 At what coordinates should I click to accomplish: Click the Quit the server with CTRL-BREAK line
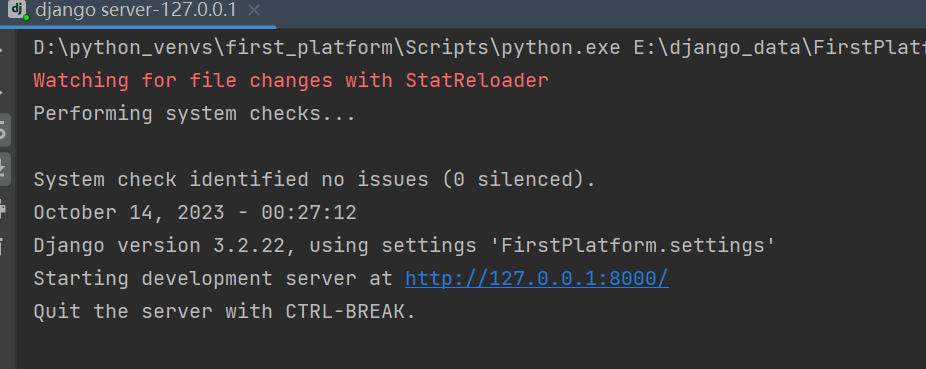click(225, 311)
